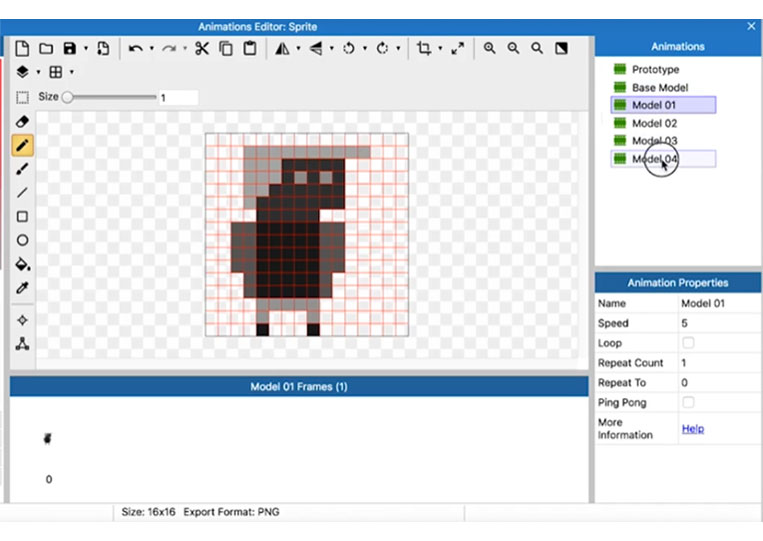Toggle the Loop checkbox

point(688,343)
